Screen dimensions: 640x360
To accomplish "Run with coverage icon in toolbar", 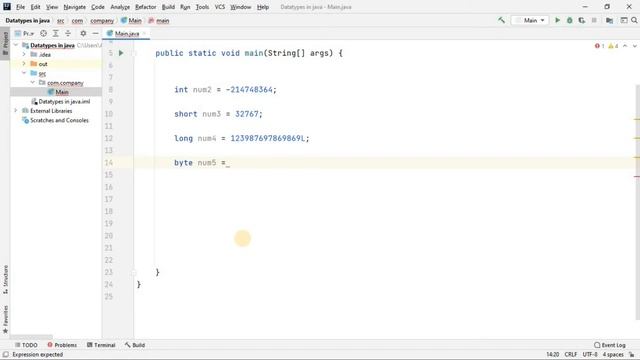I will click(x=582, y=20).
